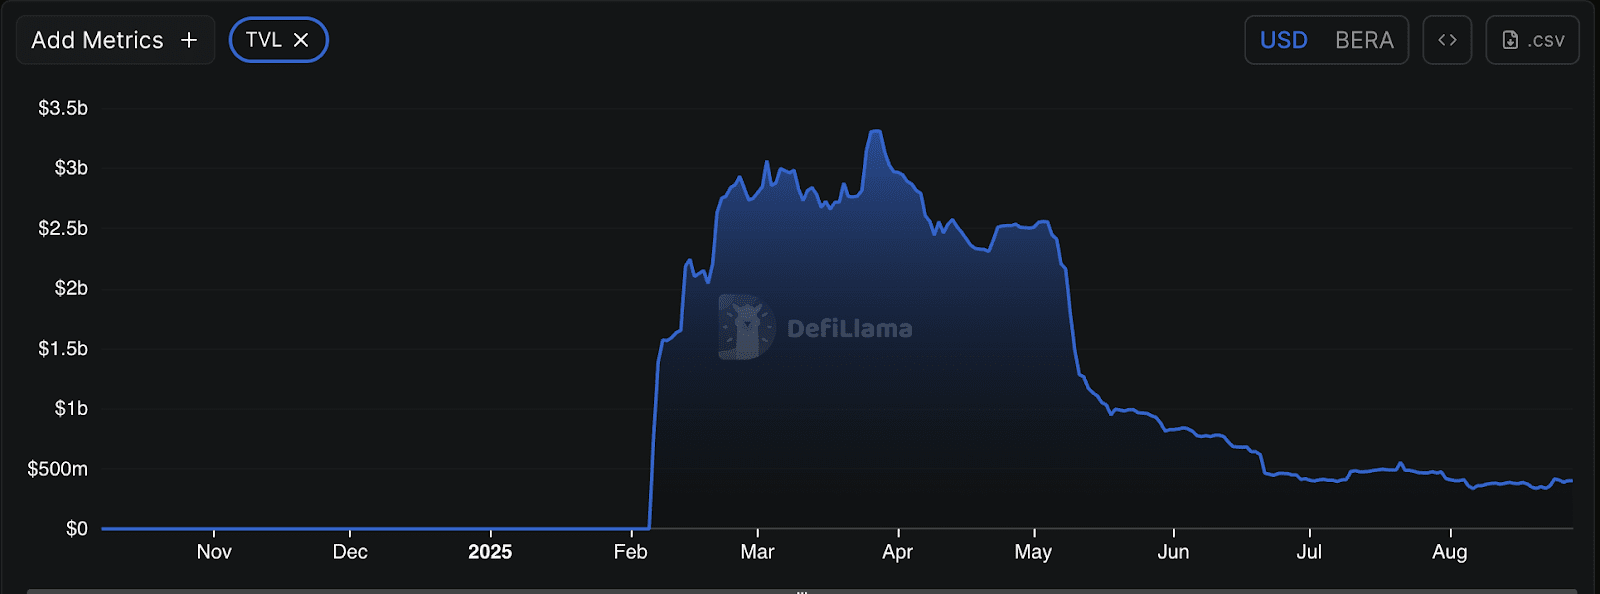Click the Jun label on the time axis

(1173, 552)
